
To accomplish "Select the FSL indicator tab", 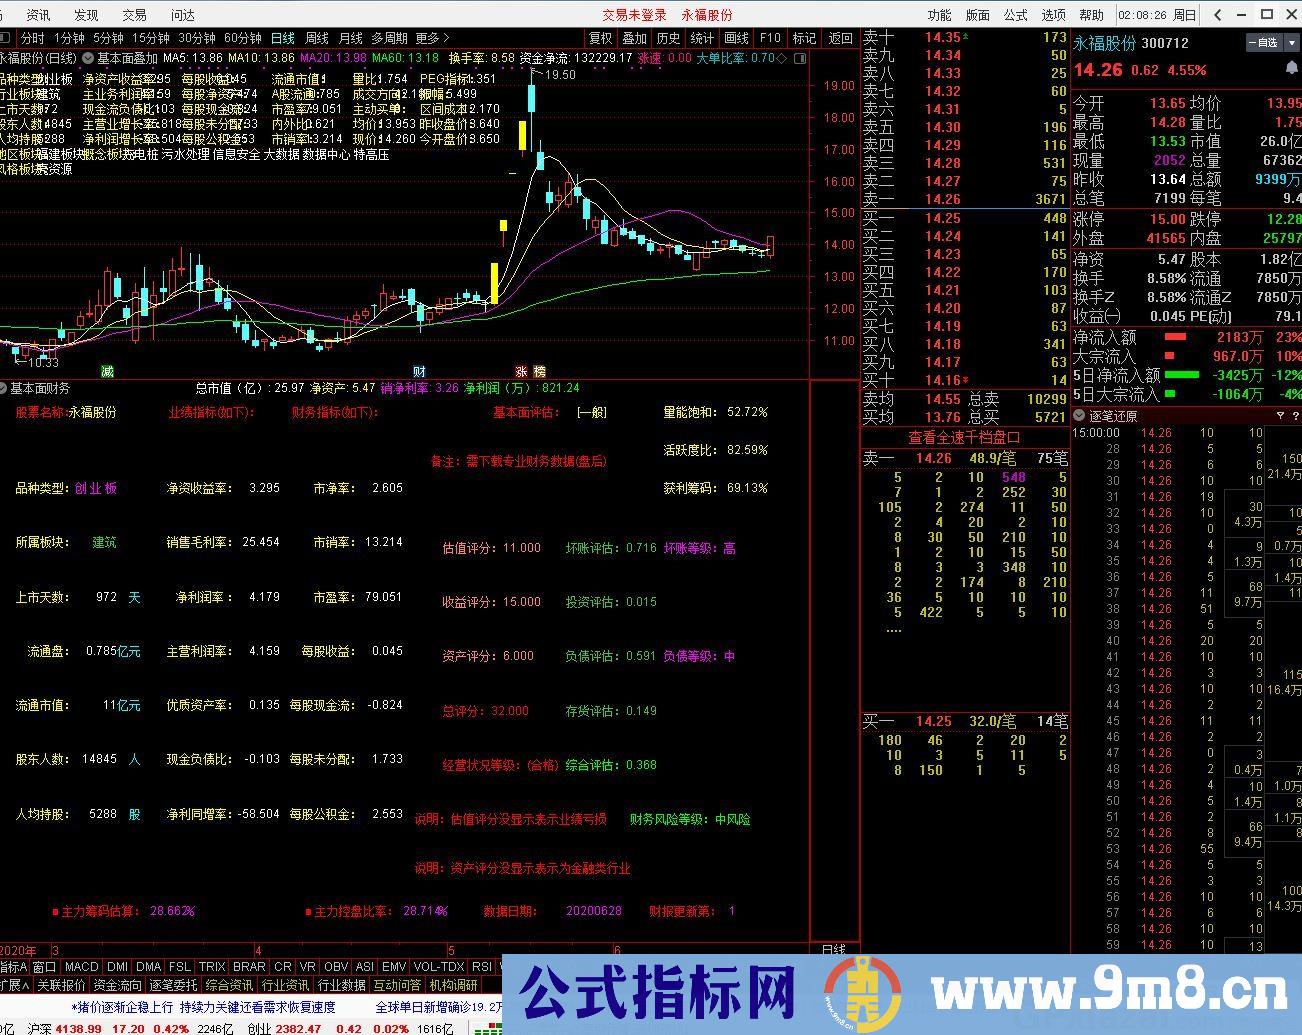I will click(x=179, y=967).
